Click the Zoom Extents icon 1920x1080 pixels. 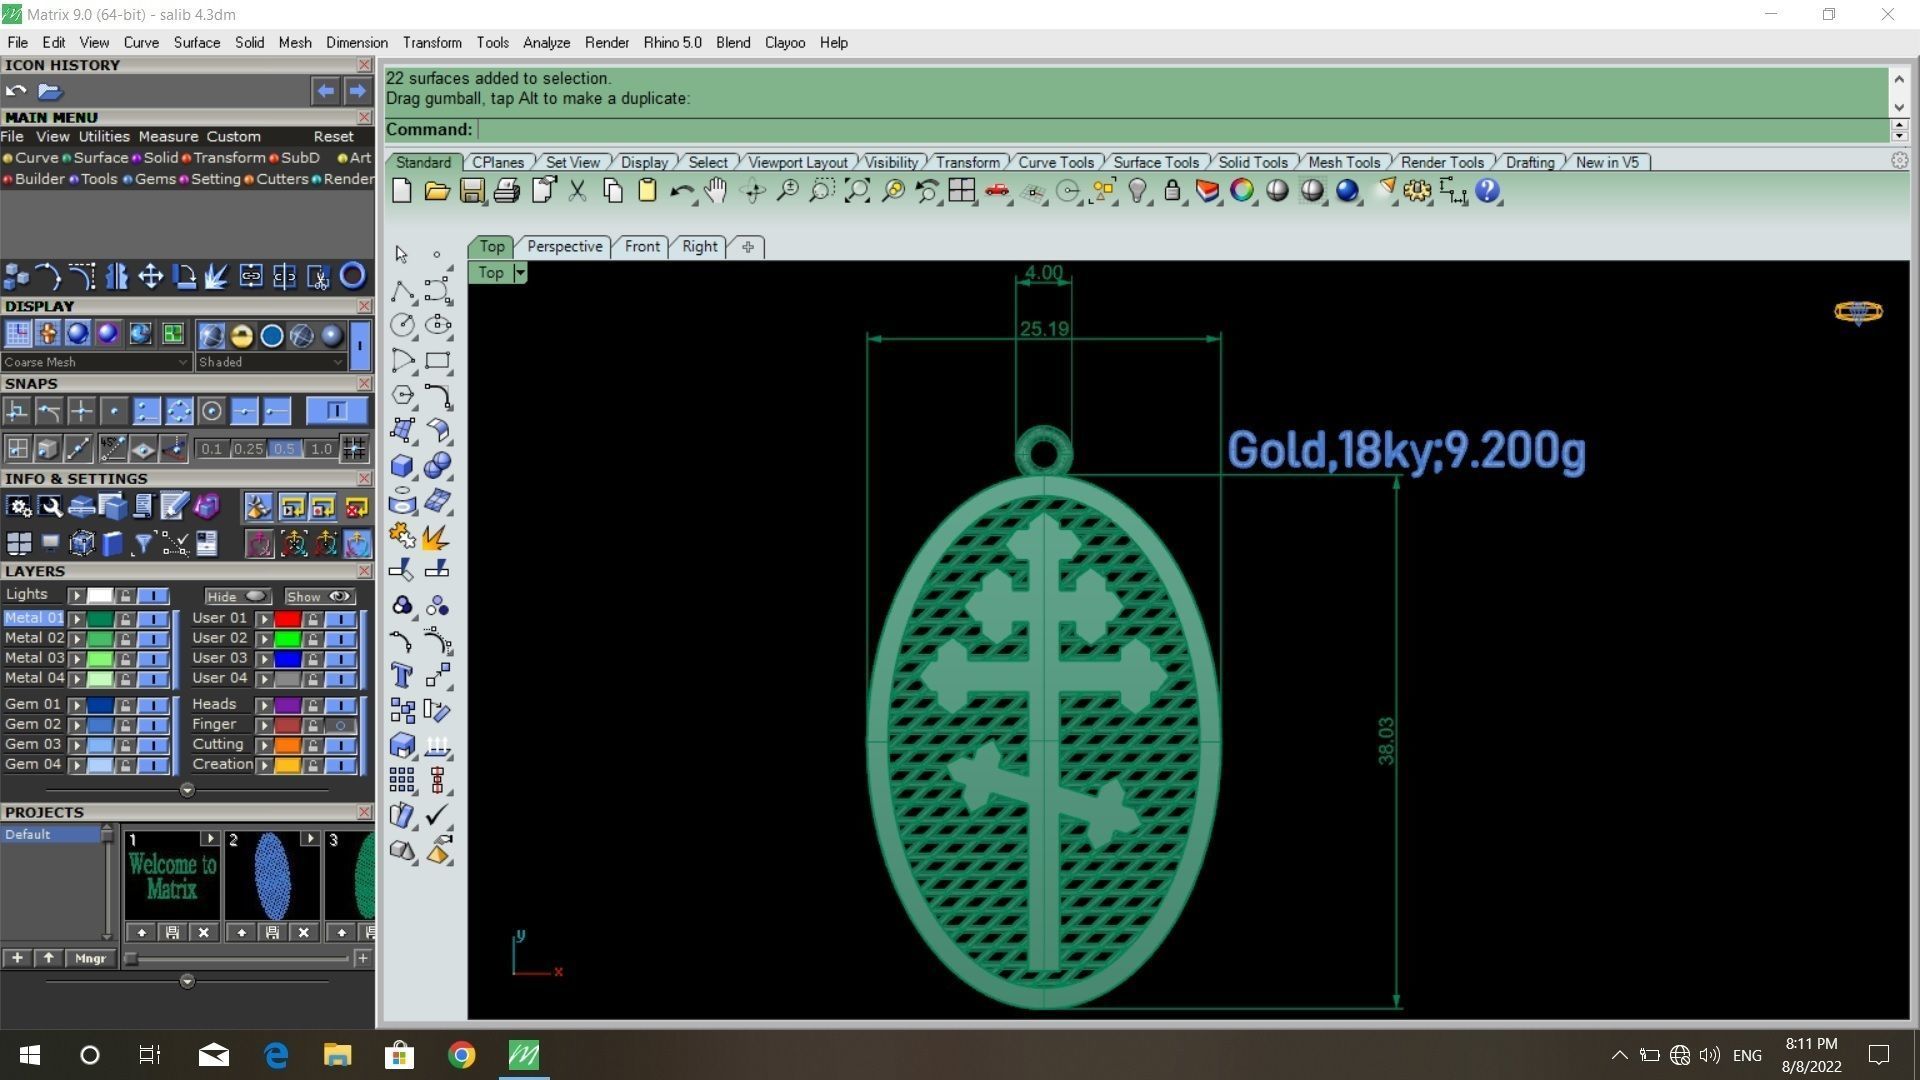point(857,191)
